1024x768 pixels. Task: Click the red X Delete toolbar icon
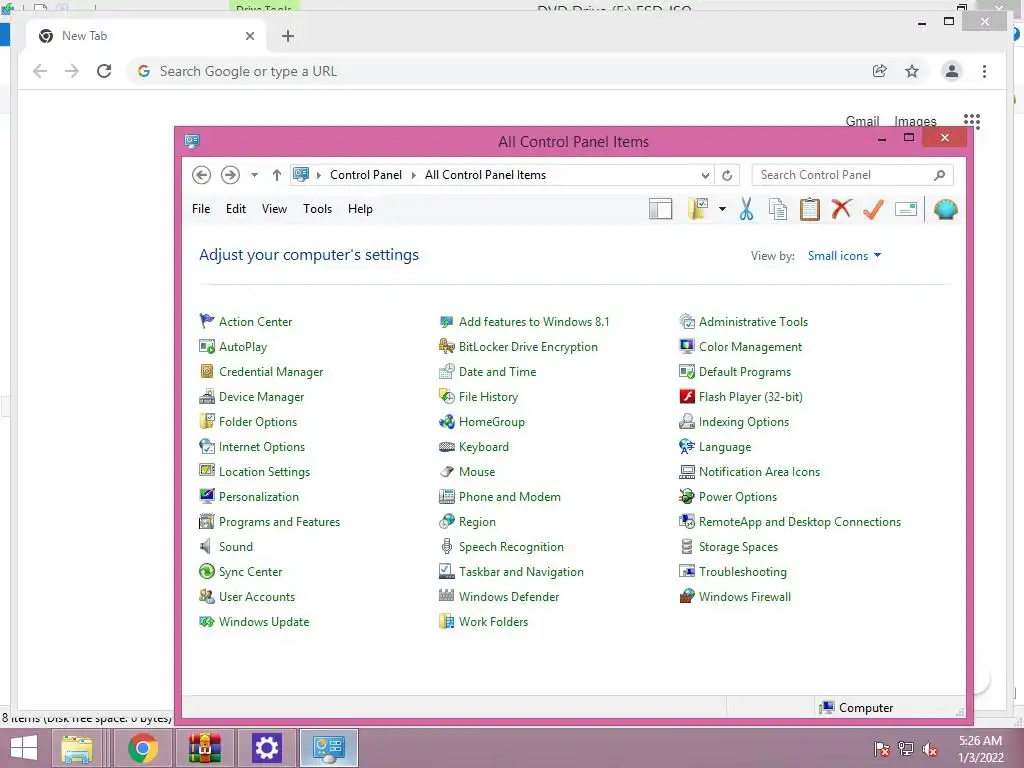pos(841,209)
